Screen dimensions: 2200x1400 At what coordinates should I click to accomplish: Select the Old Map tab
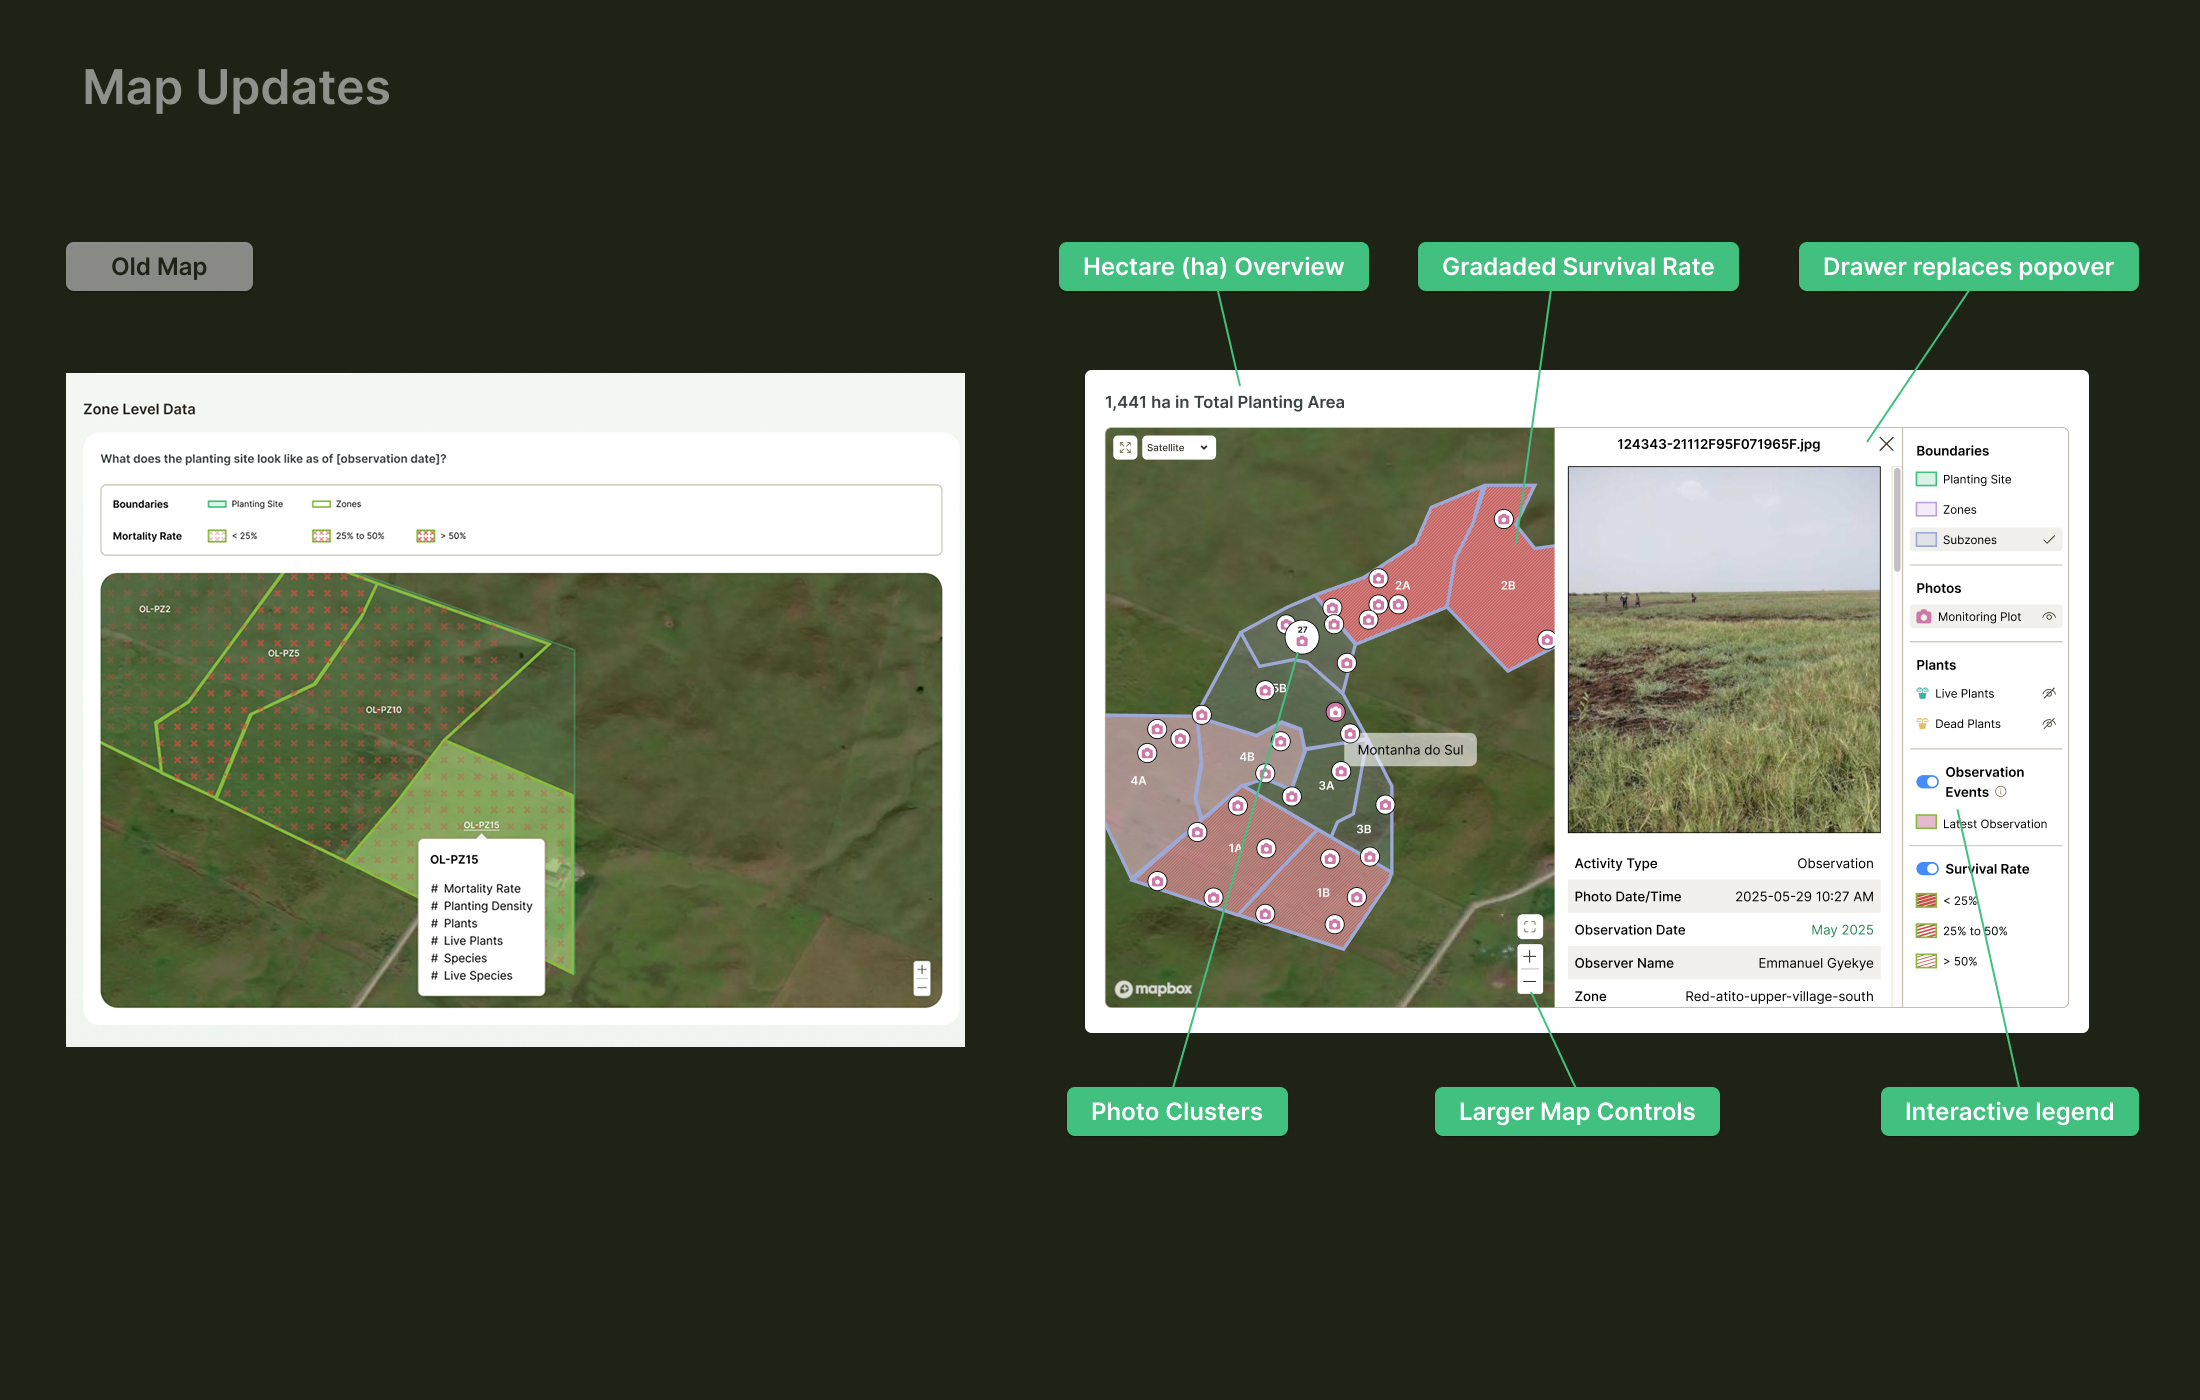pyautogui.click(x=159, y=266)
